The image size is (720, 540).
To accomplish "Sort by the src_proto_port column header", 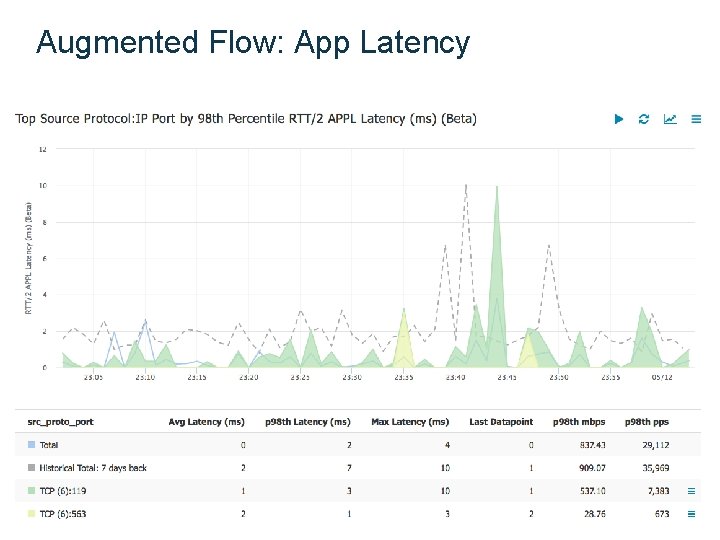I will pyautogui.click(x=60, y=422).
